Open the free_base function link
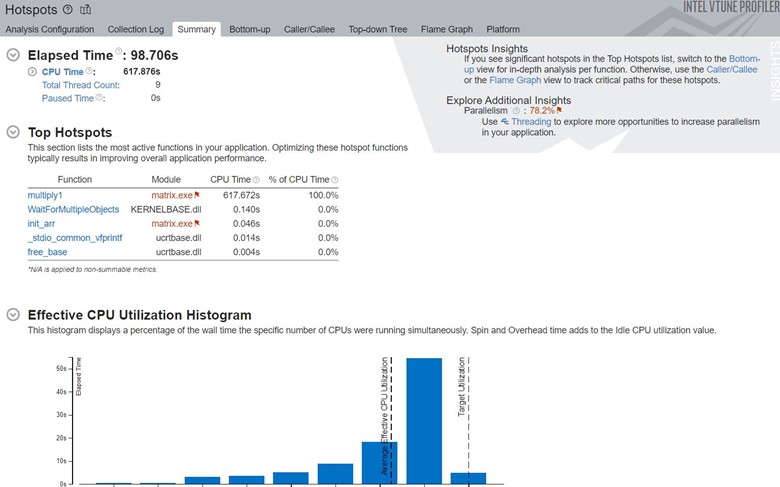Image resolution: width=780 pixels, height=487 pixels. (47, 252)
